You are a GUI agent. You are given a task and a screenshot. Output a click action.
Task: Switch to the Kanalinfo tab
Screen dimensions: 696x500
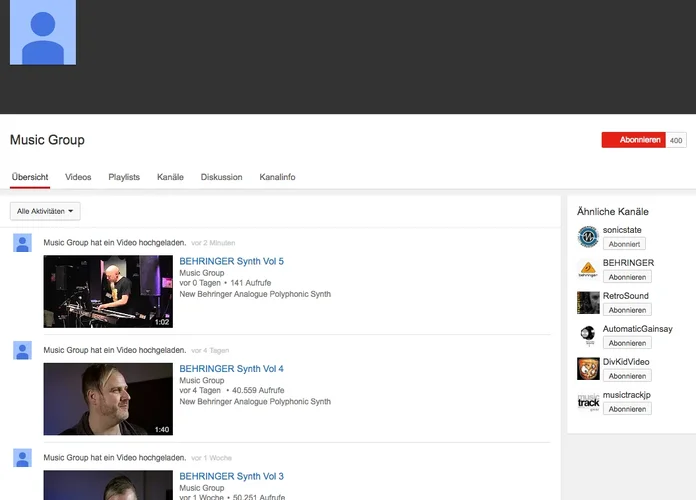[x=277, y=177]
